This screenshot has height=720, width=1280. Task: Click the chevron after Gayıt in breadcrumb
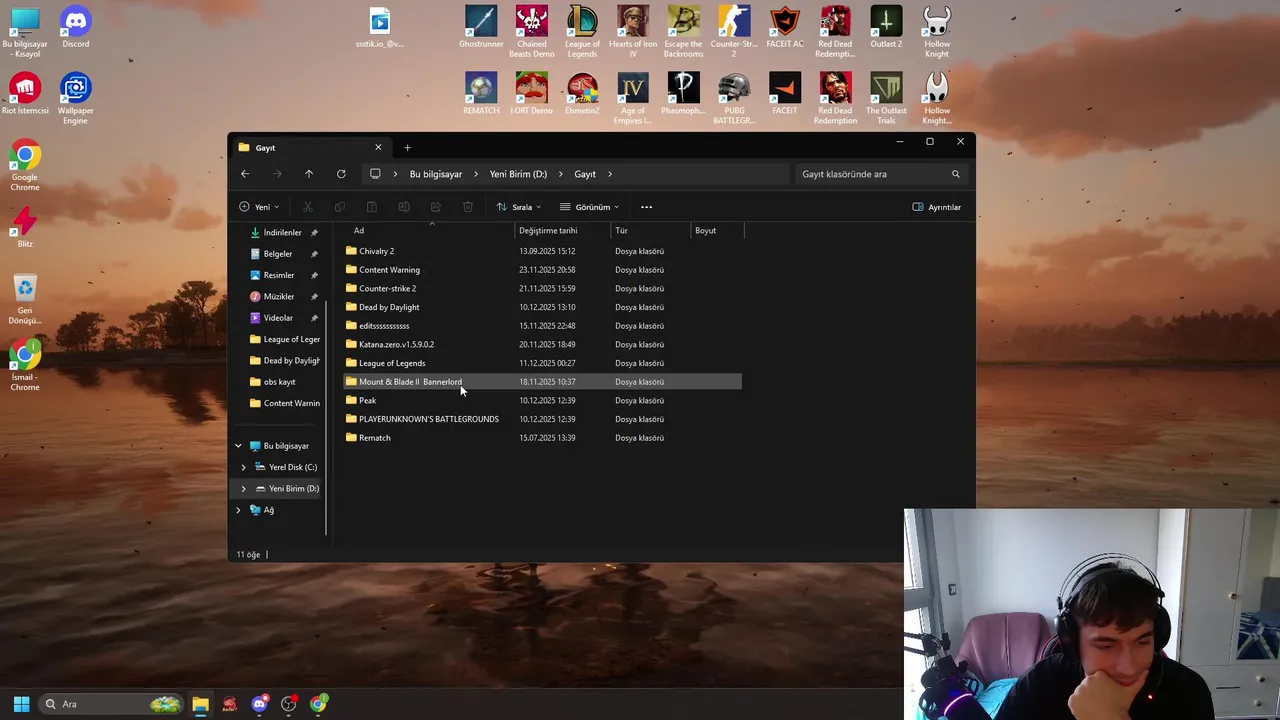pyautogui.click(x=609, y=174)
